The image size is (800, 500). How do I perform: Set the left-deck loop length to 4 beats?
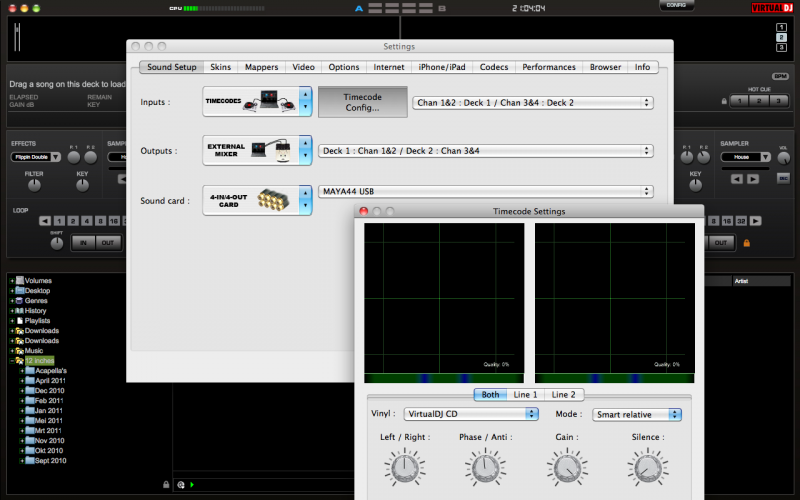click(87, 221)
